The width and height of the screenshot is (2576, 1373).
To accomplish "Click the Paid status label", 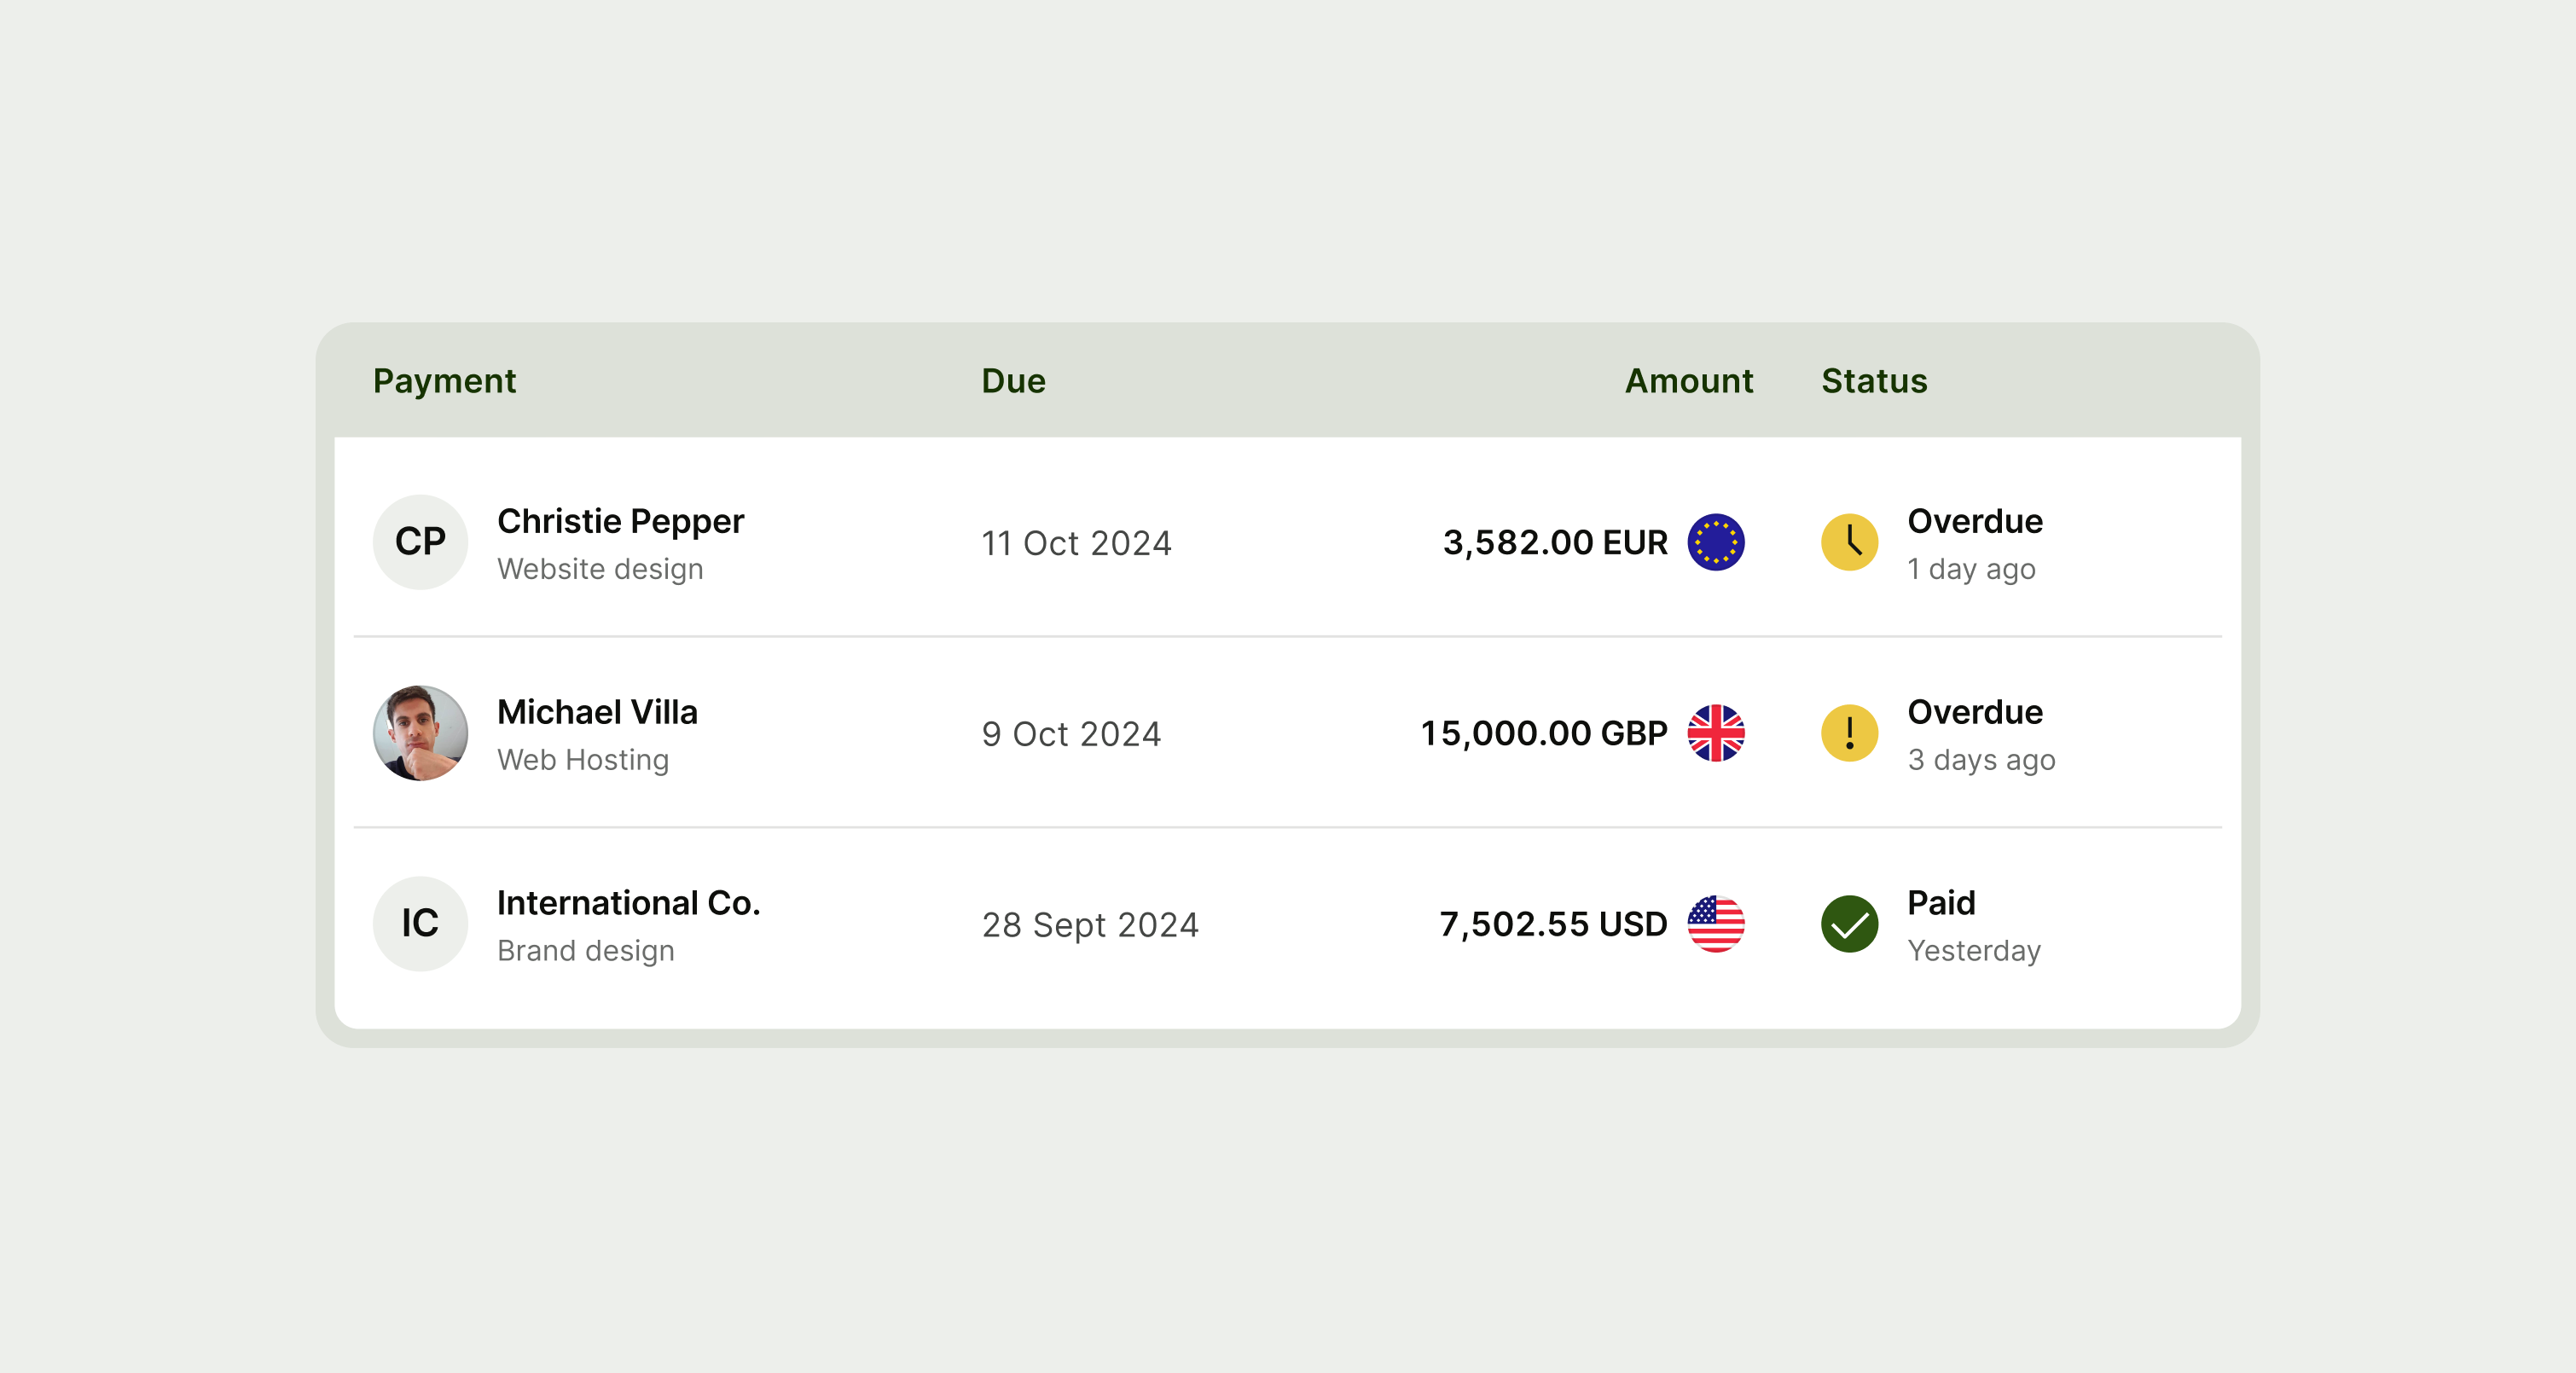I will pyautogui.click(x=1941, y=903).
